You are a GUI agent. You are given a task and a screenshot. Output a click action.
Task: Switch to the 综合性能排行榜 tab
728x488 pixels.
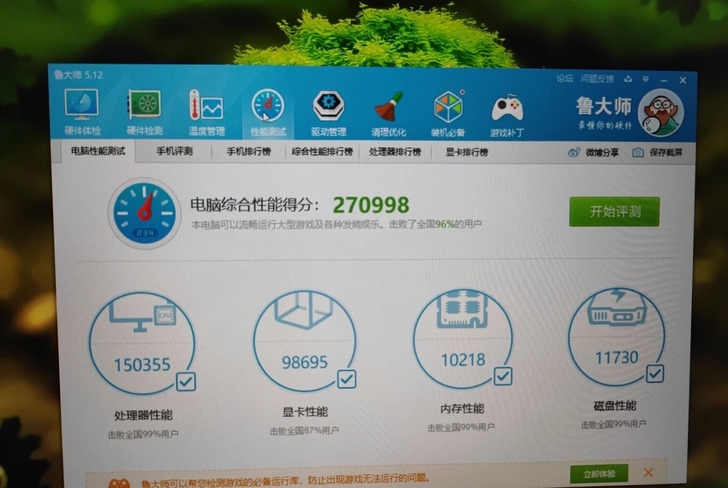coord(322,152)
